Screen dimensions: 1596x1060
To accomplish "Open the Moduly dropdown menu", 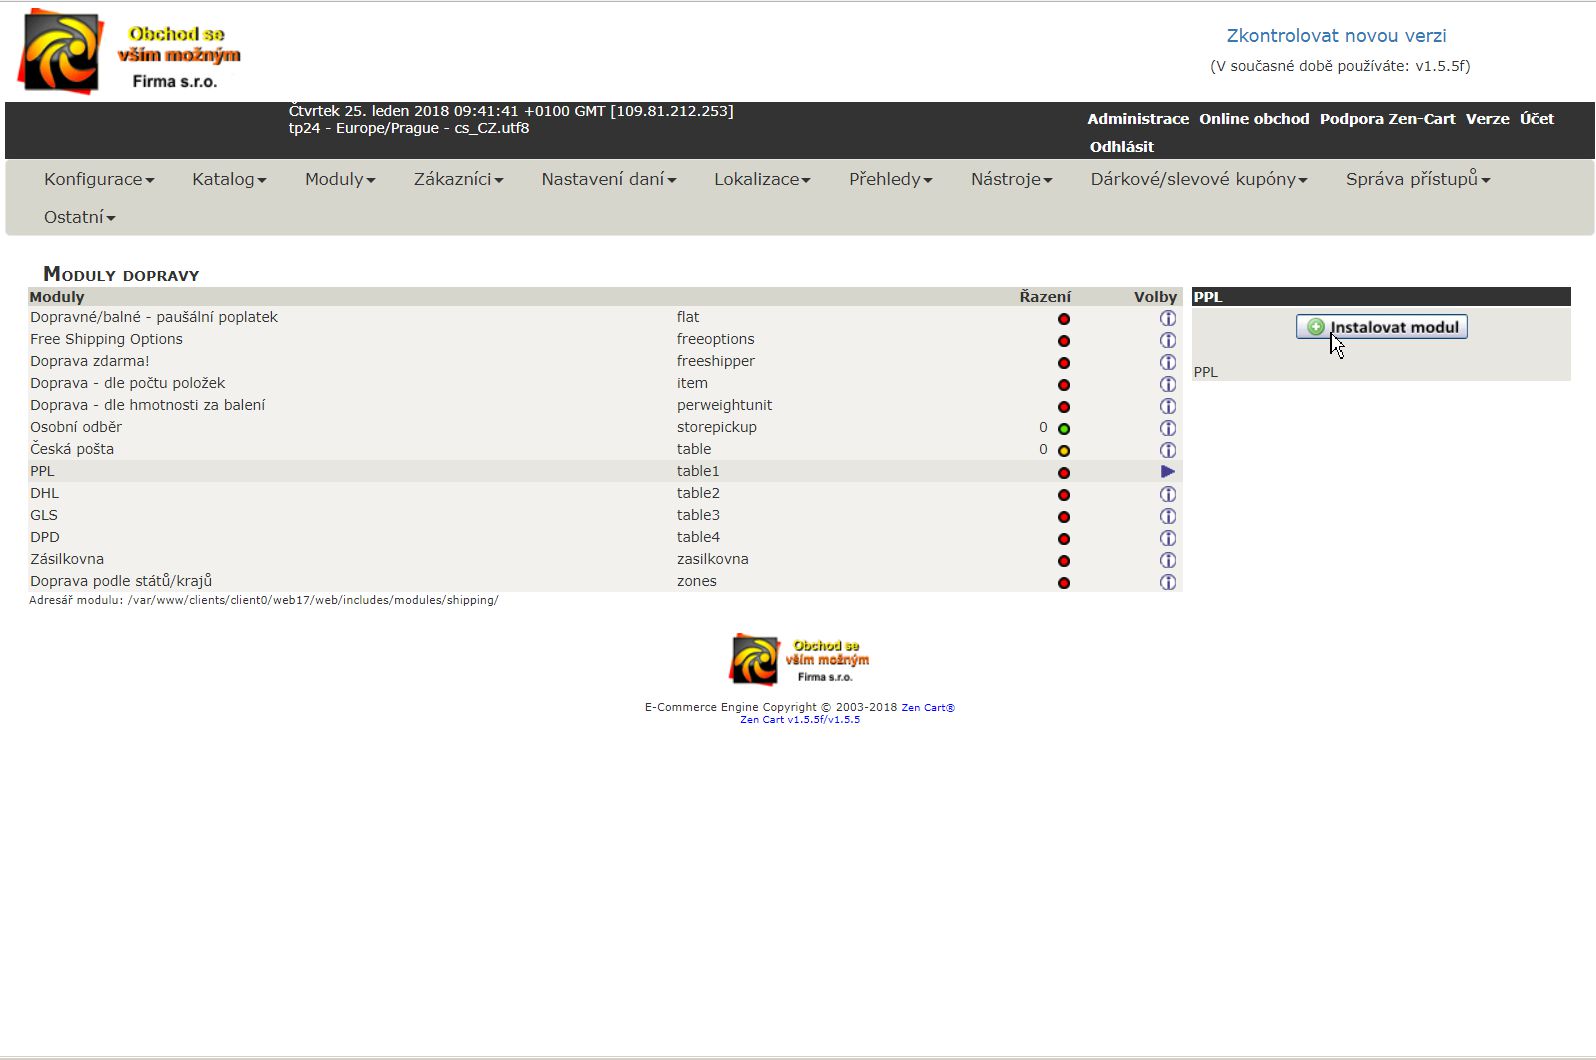I will point(340,179).
